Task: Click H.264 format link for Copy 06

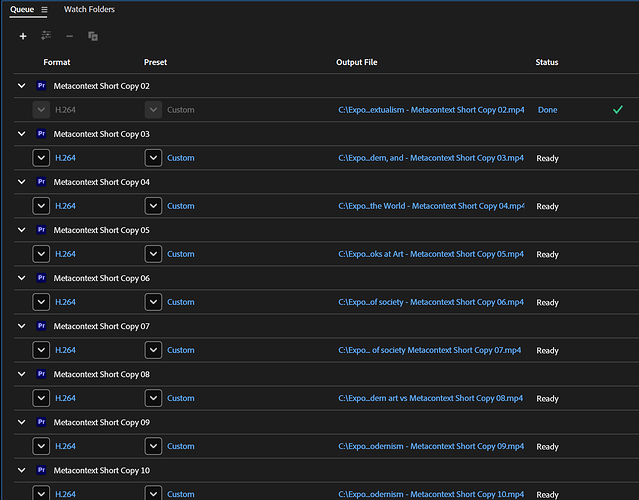Action: [x=65, y=302]
